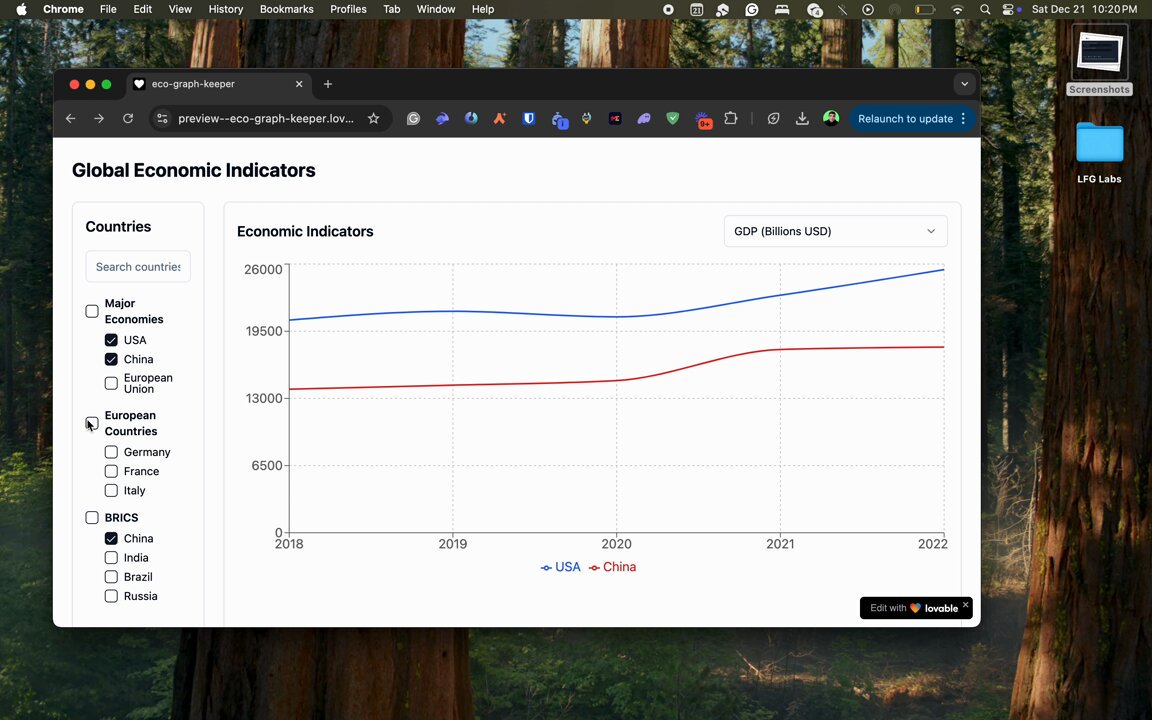Open the Chrome profile avatar

pyautogui.click(x=831, y=118)
